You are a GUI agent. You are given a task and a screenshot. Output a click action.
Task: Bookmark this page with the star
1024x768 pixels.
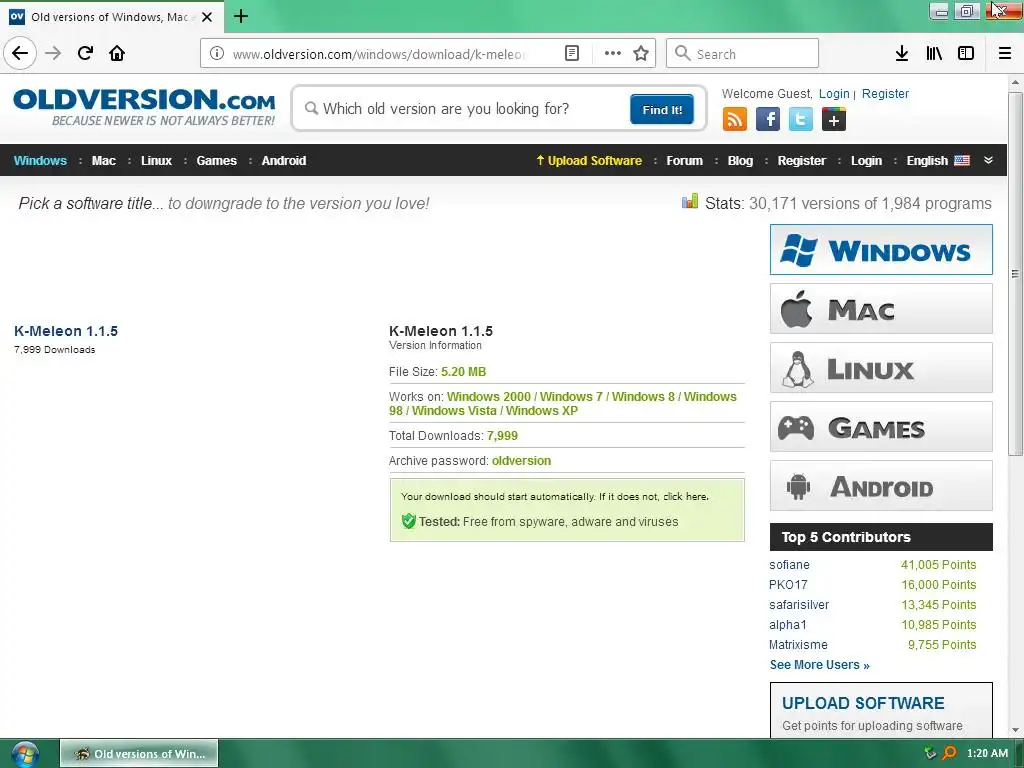point(641,54)
